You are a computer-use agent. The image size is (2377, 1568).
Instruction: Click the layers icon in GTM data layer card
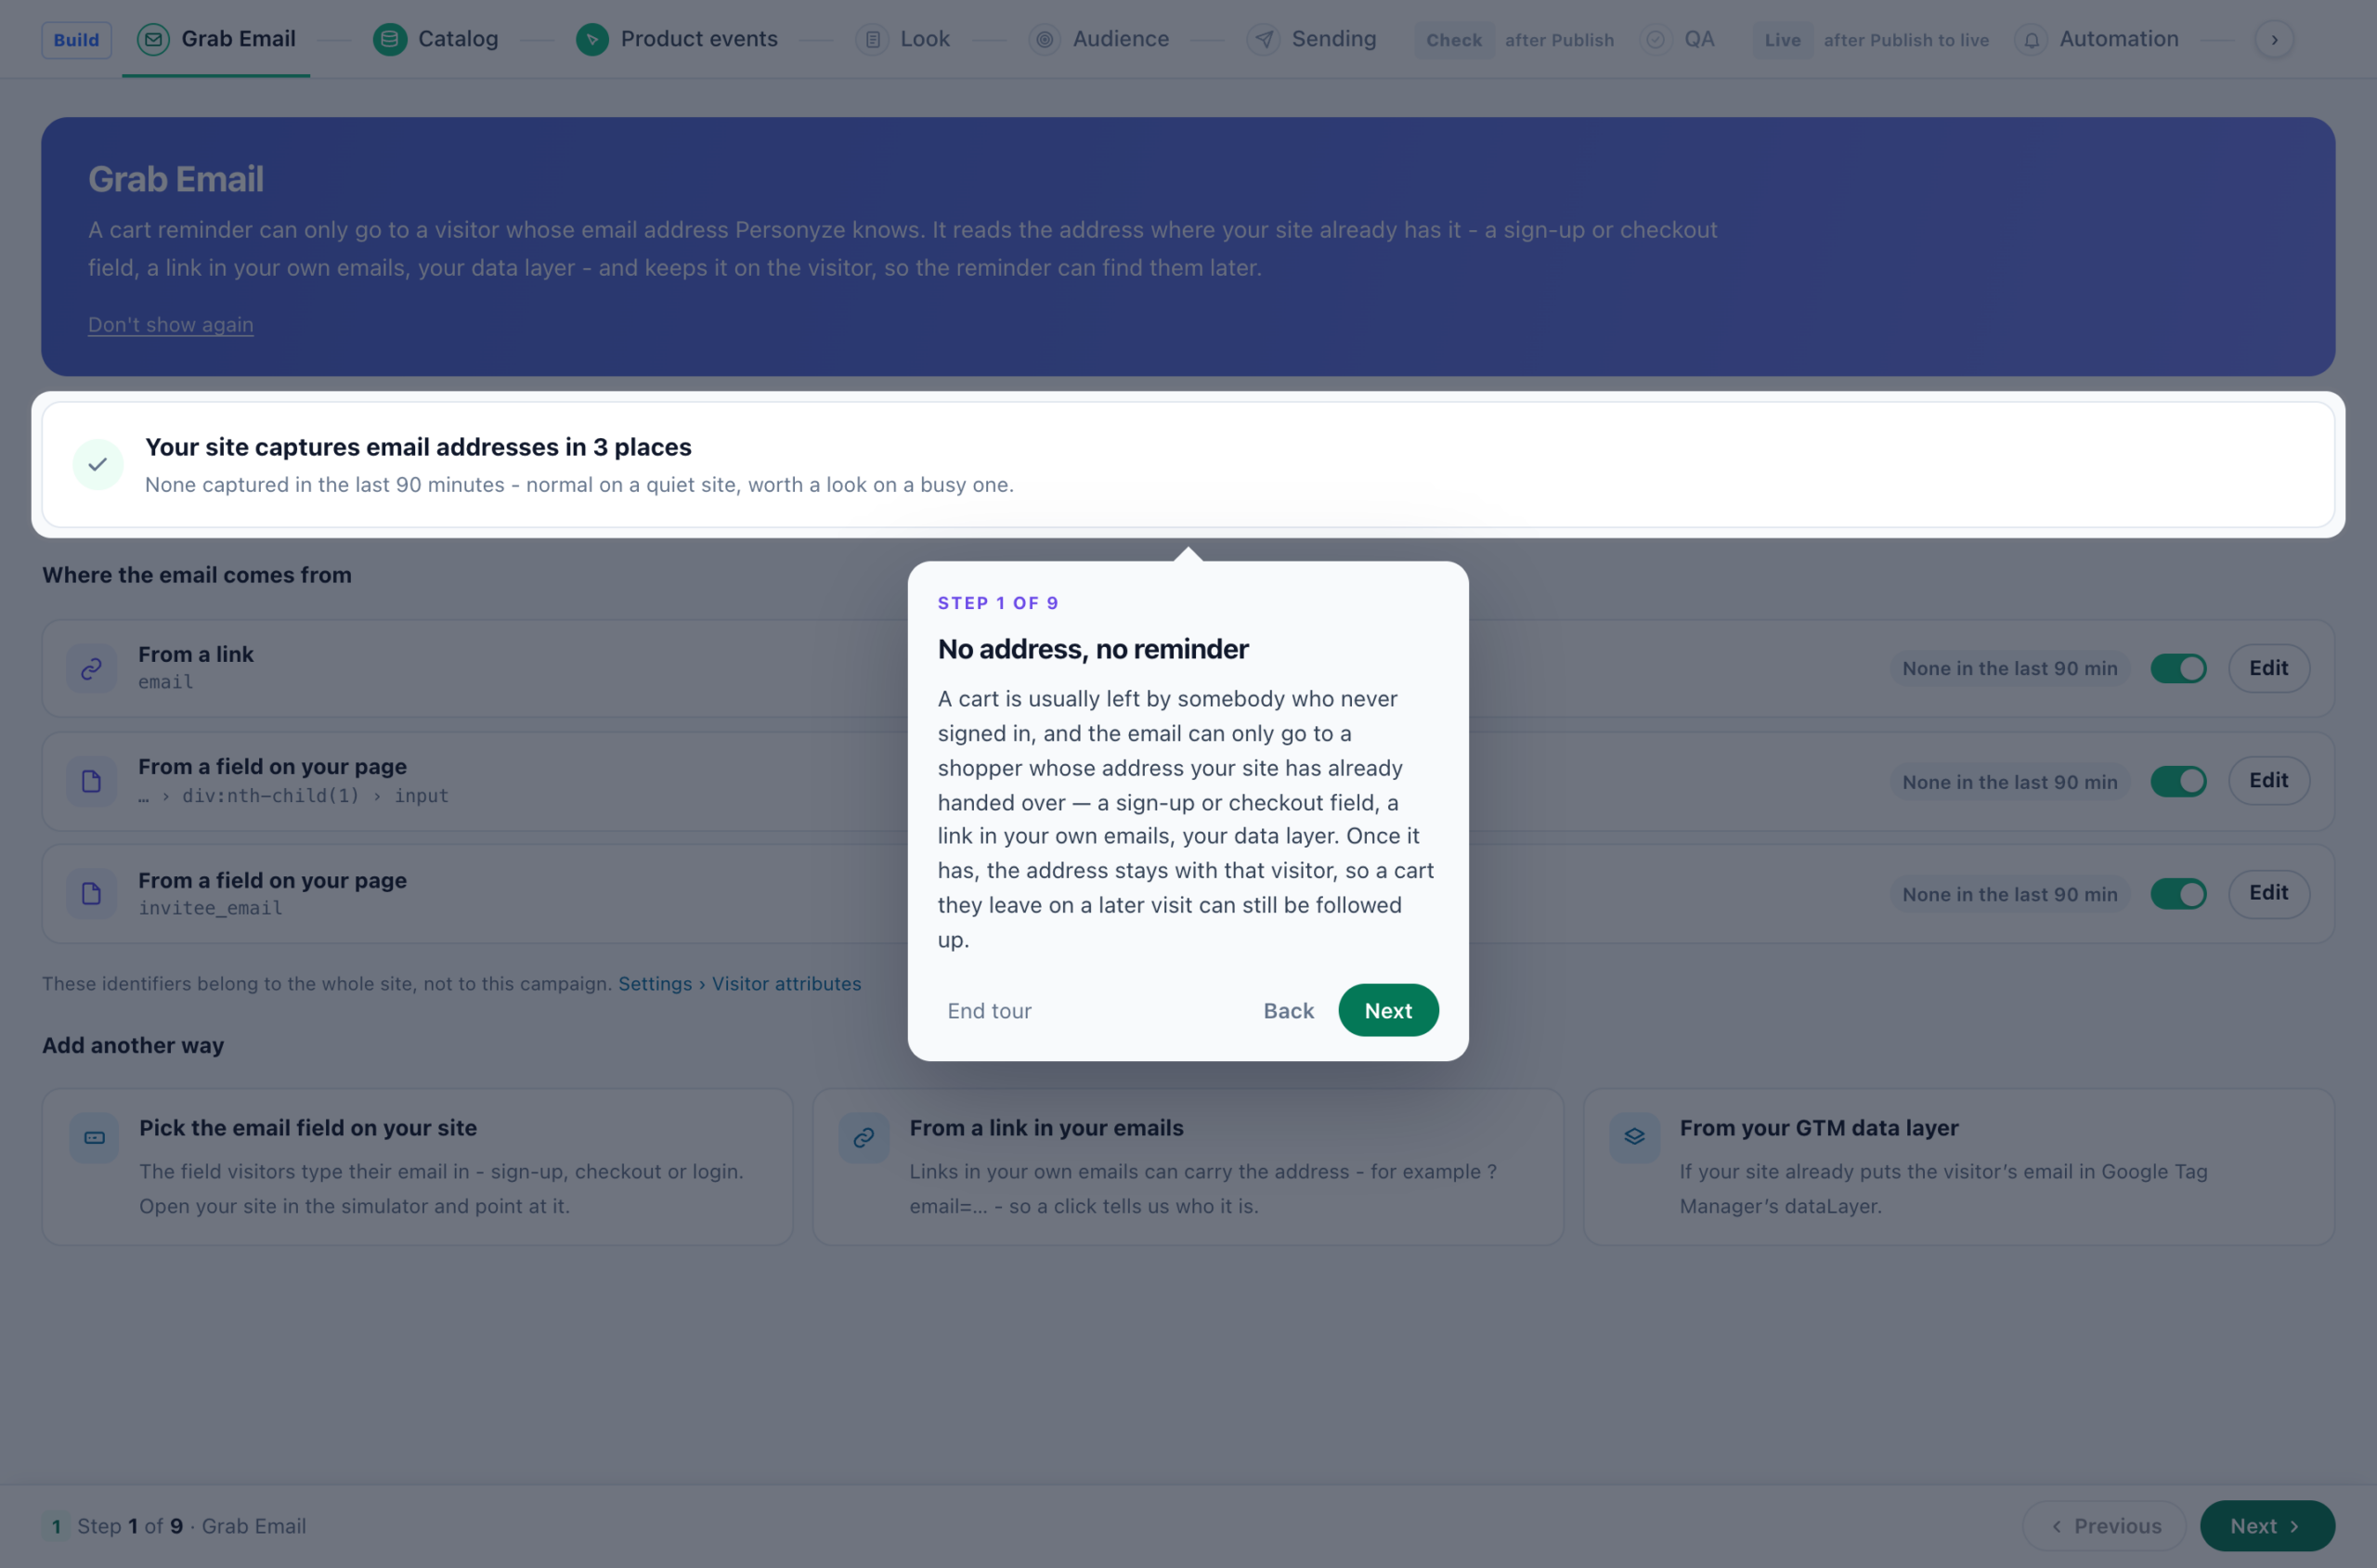tap(1634, 1137)
